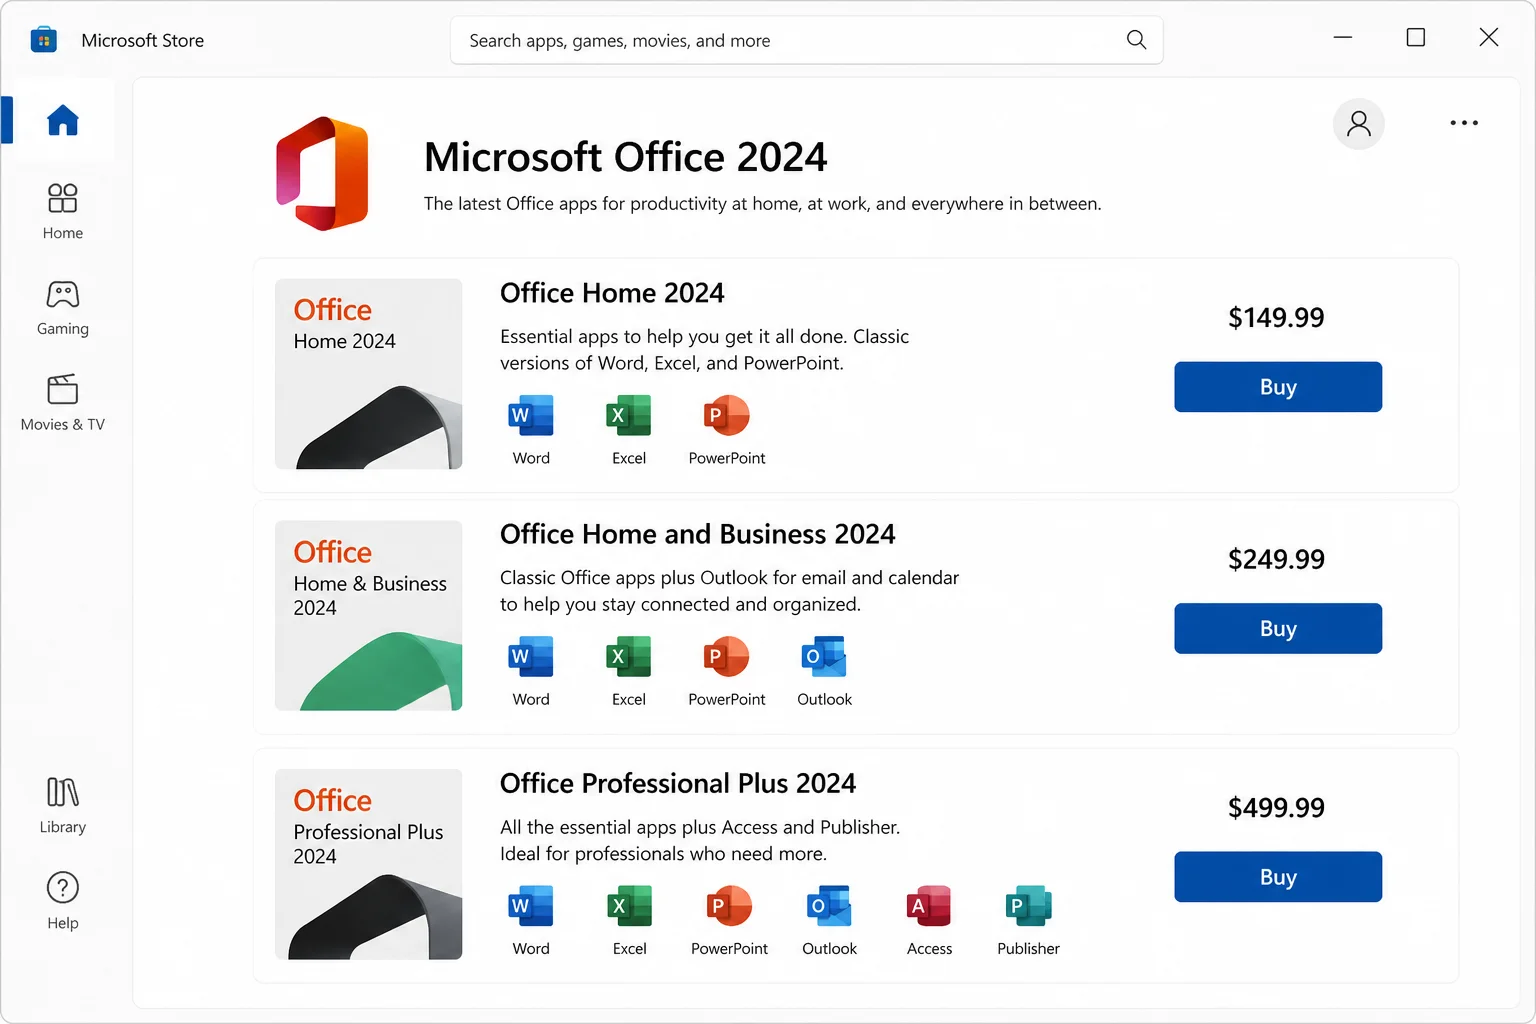The image size is (1536, 1024).
Task: Click the $149.99 price text
Action: click(x=1276, y=318)
